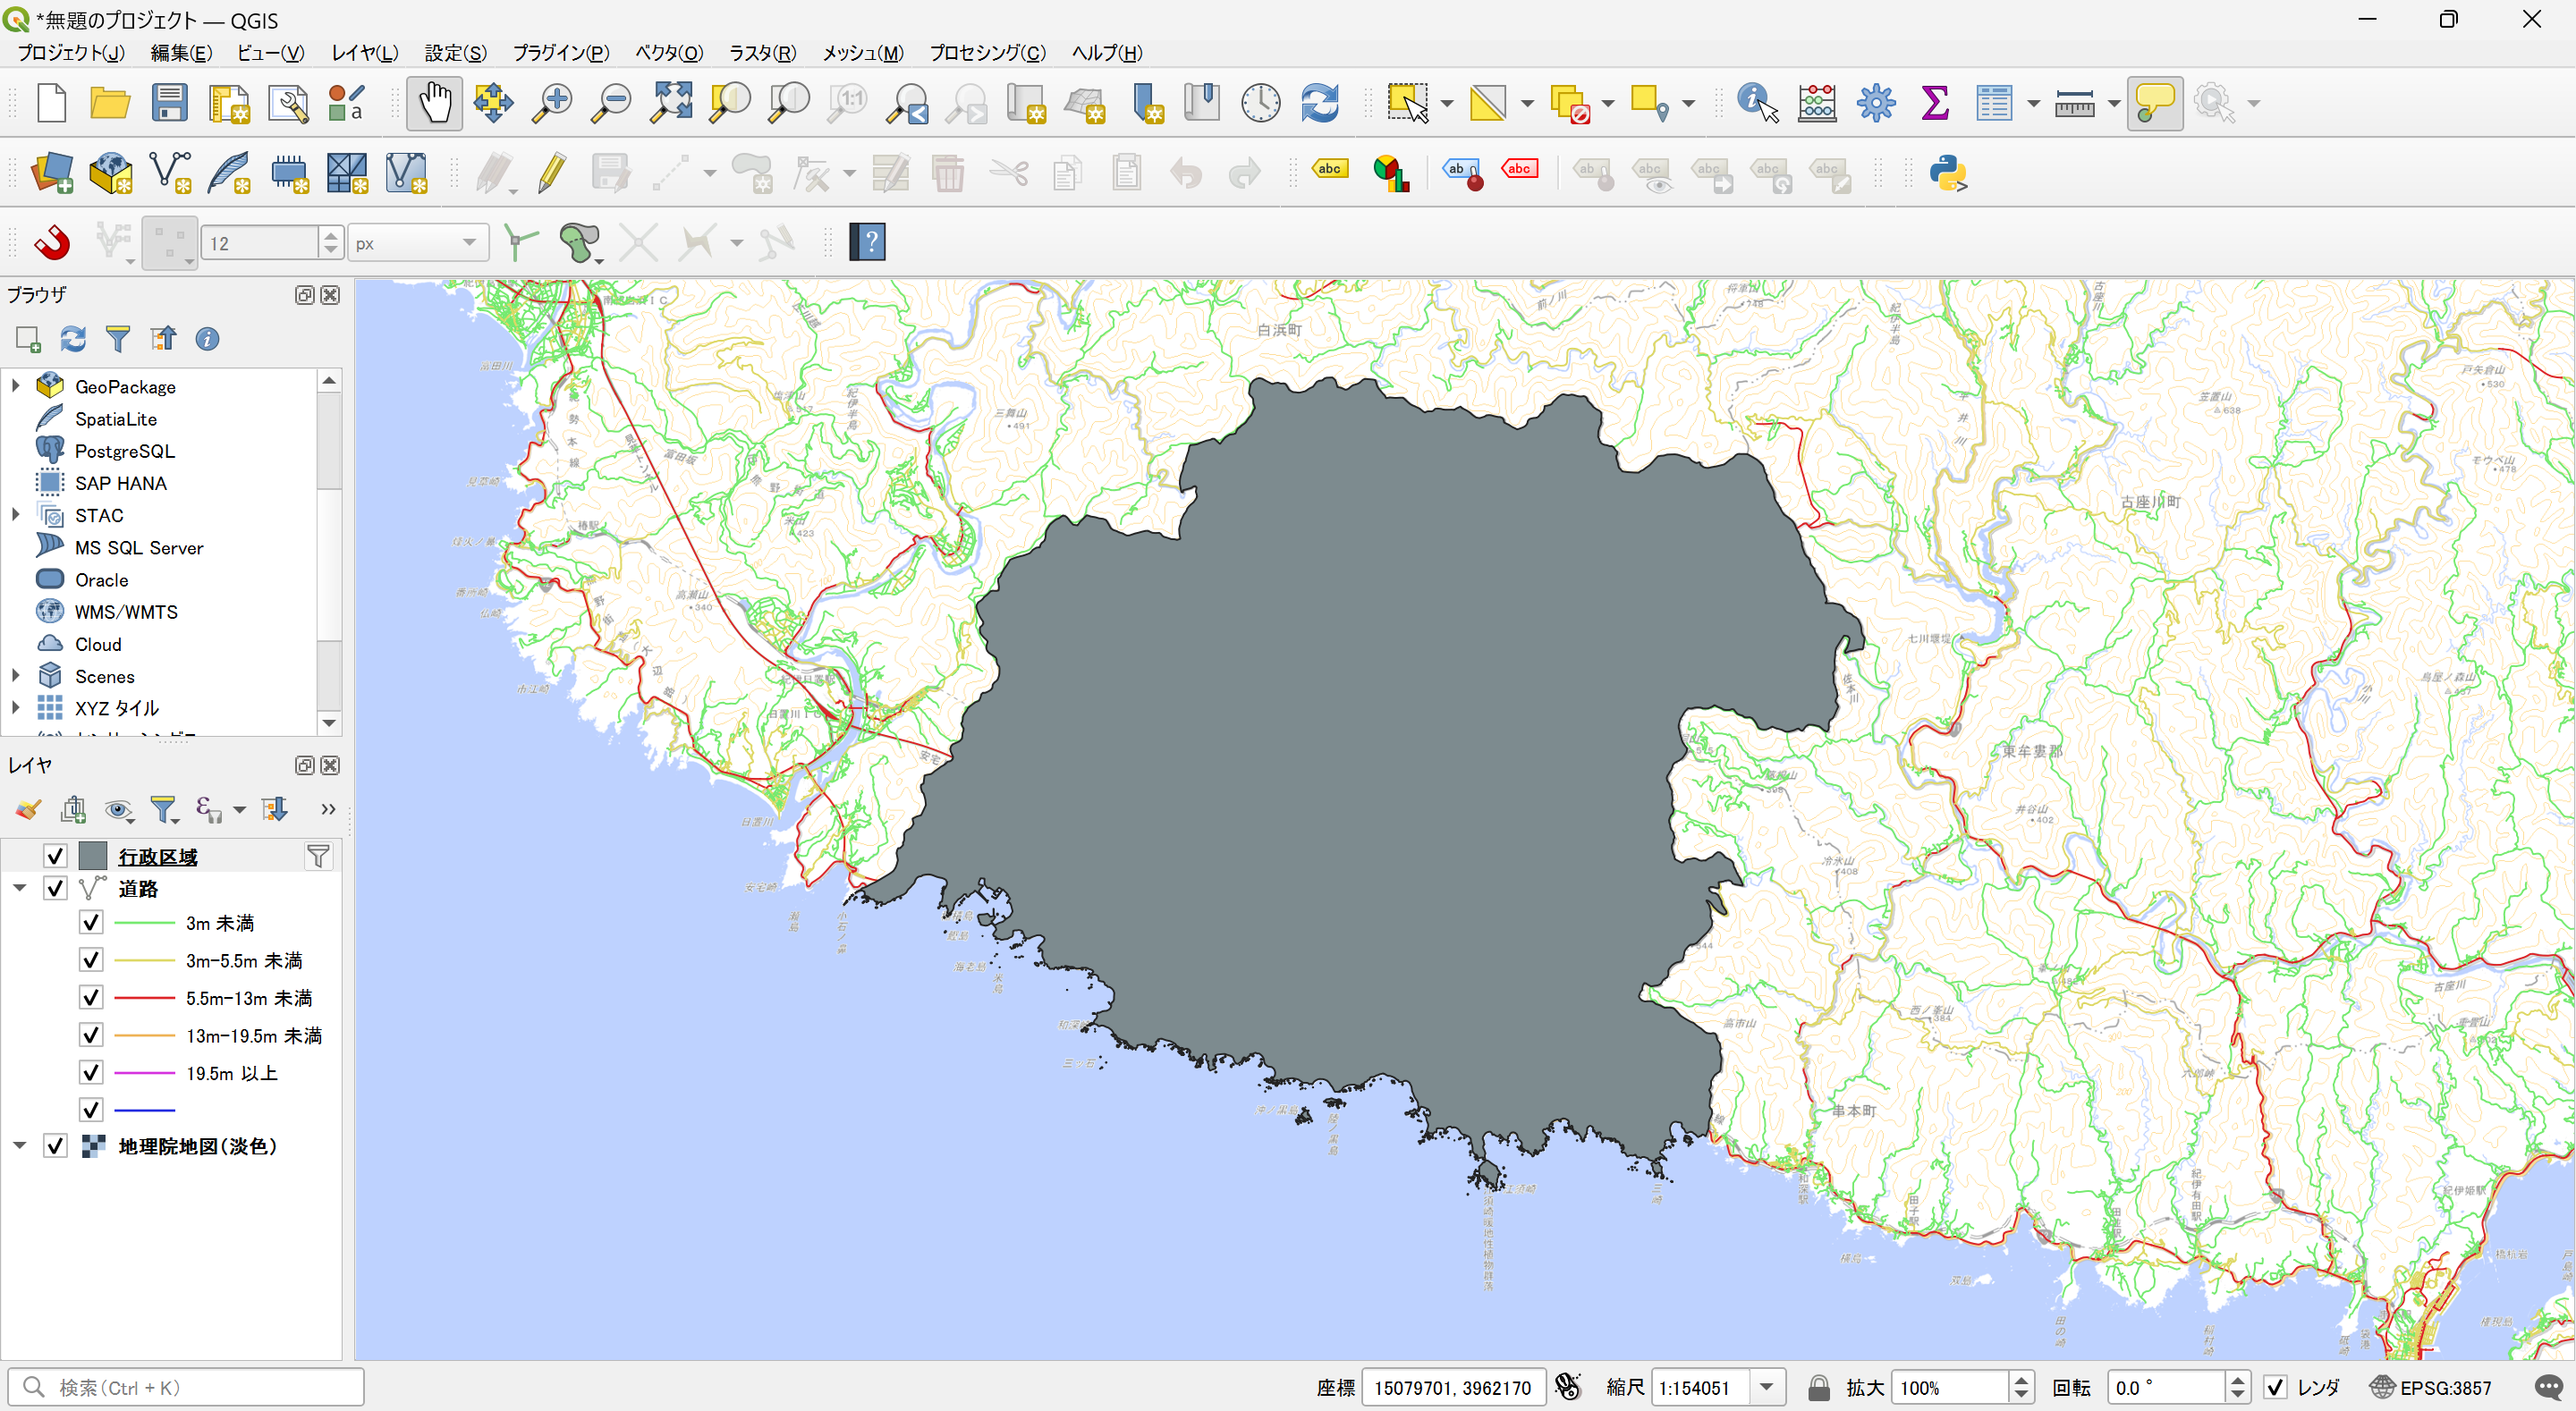2576x1411 pixels.
Task: Click the Identify Features tool icon
Action: pyautogui.click(x=1756, y=103)
